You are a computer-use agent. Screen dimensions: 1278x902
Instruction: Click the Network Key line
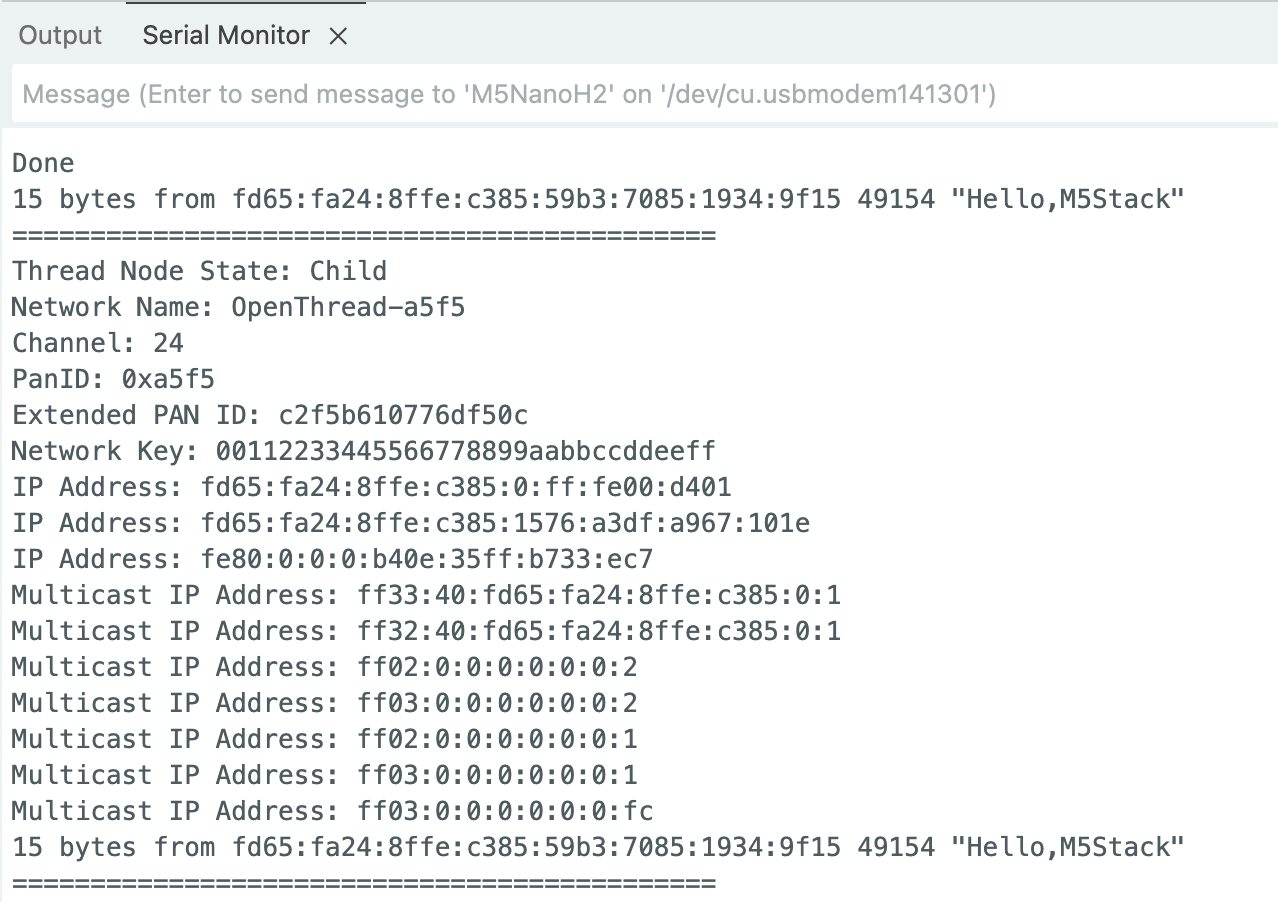point(363,451)
